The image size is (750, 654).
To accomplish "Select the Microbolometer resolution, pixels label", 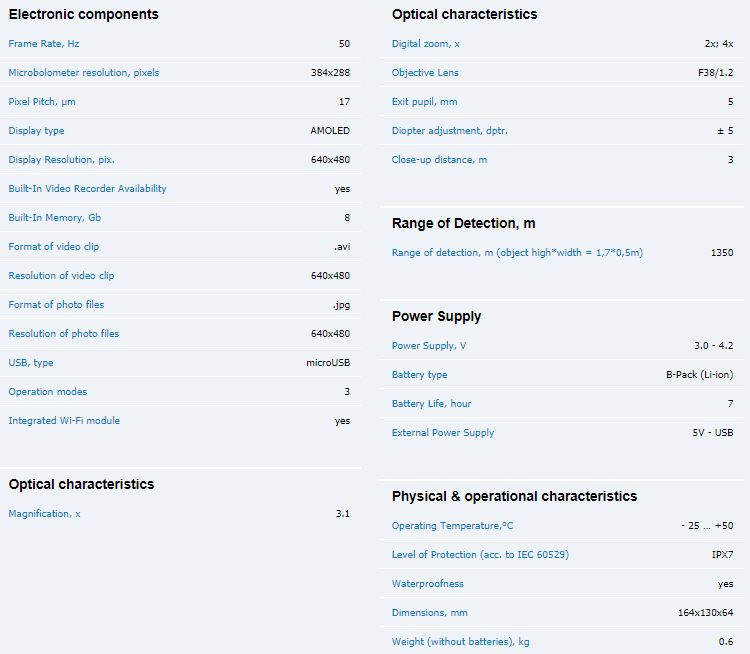I will (84, 73).
